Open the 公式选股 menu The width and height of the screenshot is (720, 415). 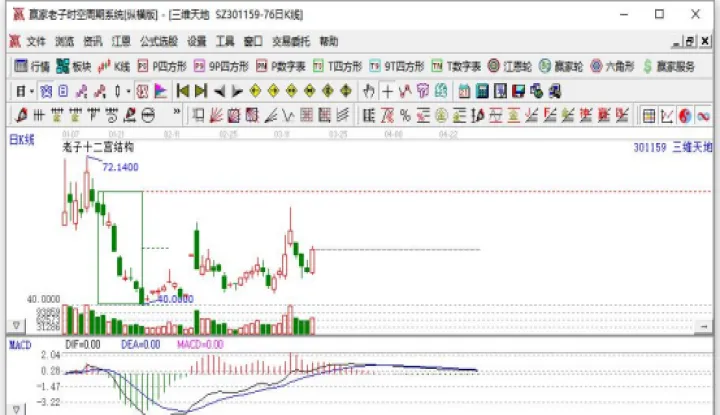(159, 42)
